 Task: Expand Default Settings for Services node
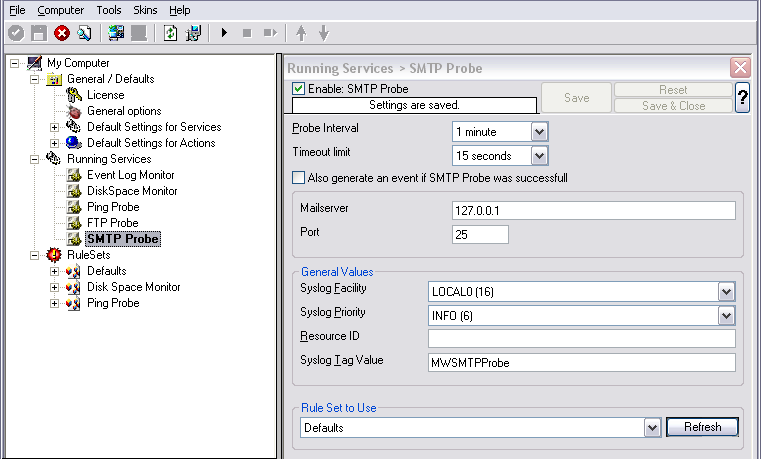[x=54, y=127]
